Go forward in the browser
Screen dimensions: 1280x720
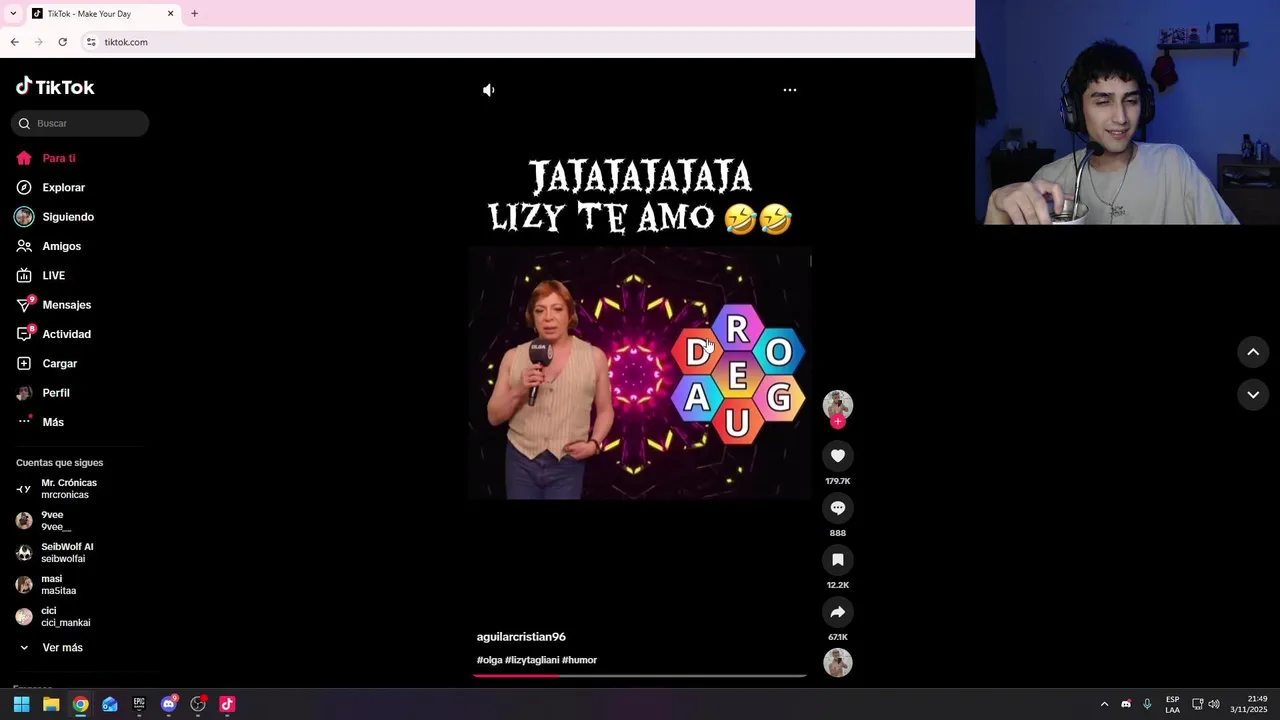(38, 42)
